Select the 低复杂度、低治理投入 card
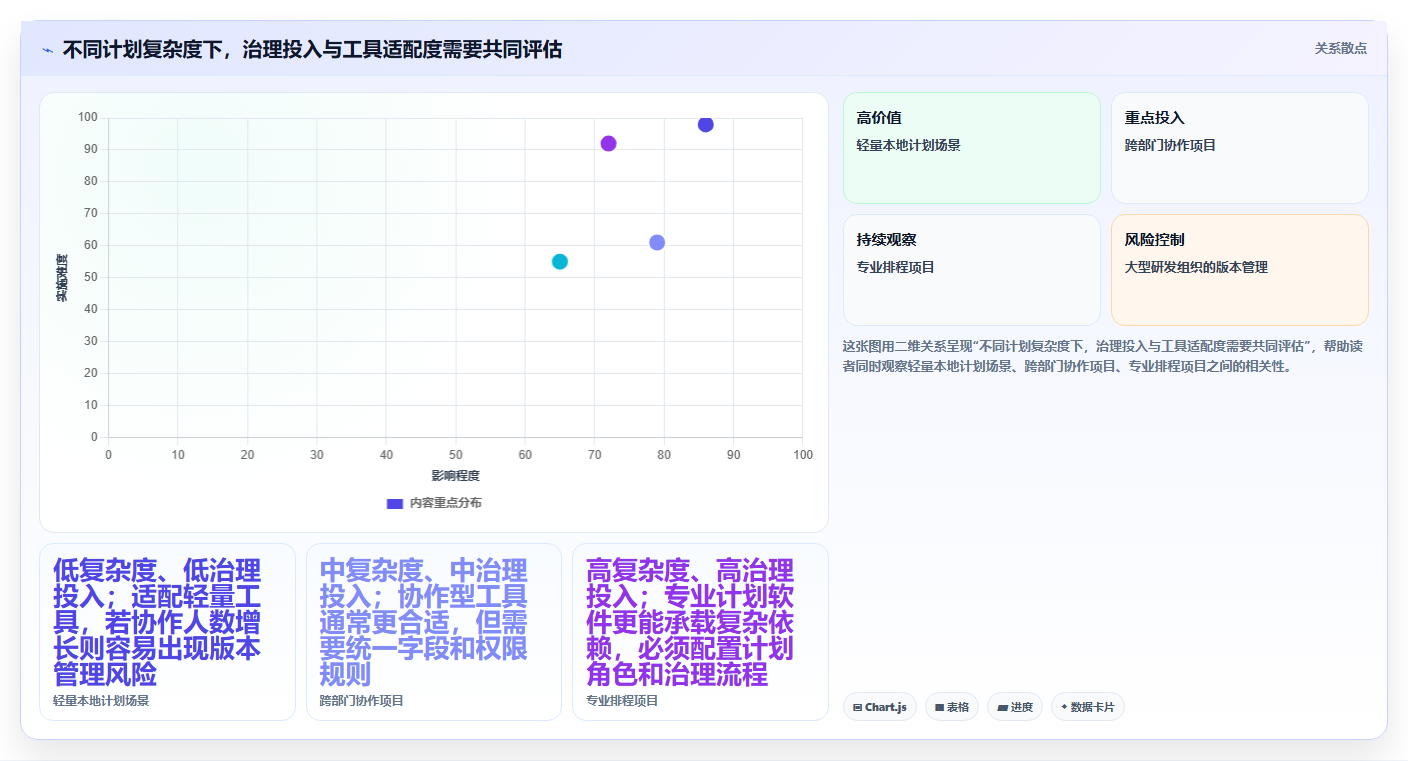Screen dimensions: 1408x761 click(167, 632)
